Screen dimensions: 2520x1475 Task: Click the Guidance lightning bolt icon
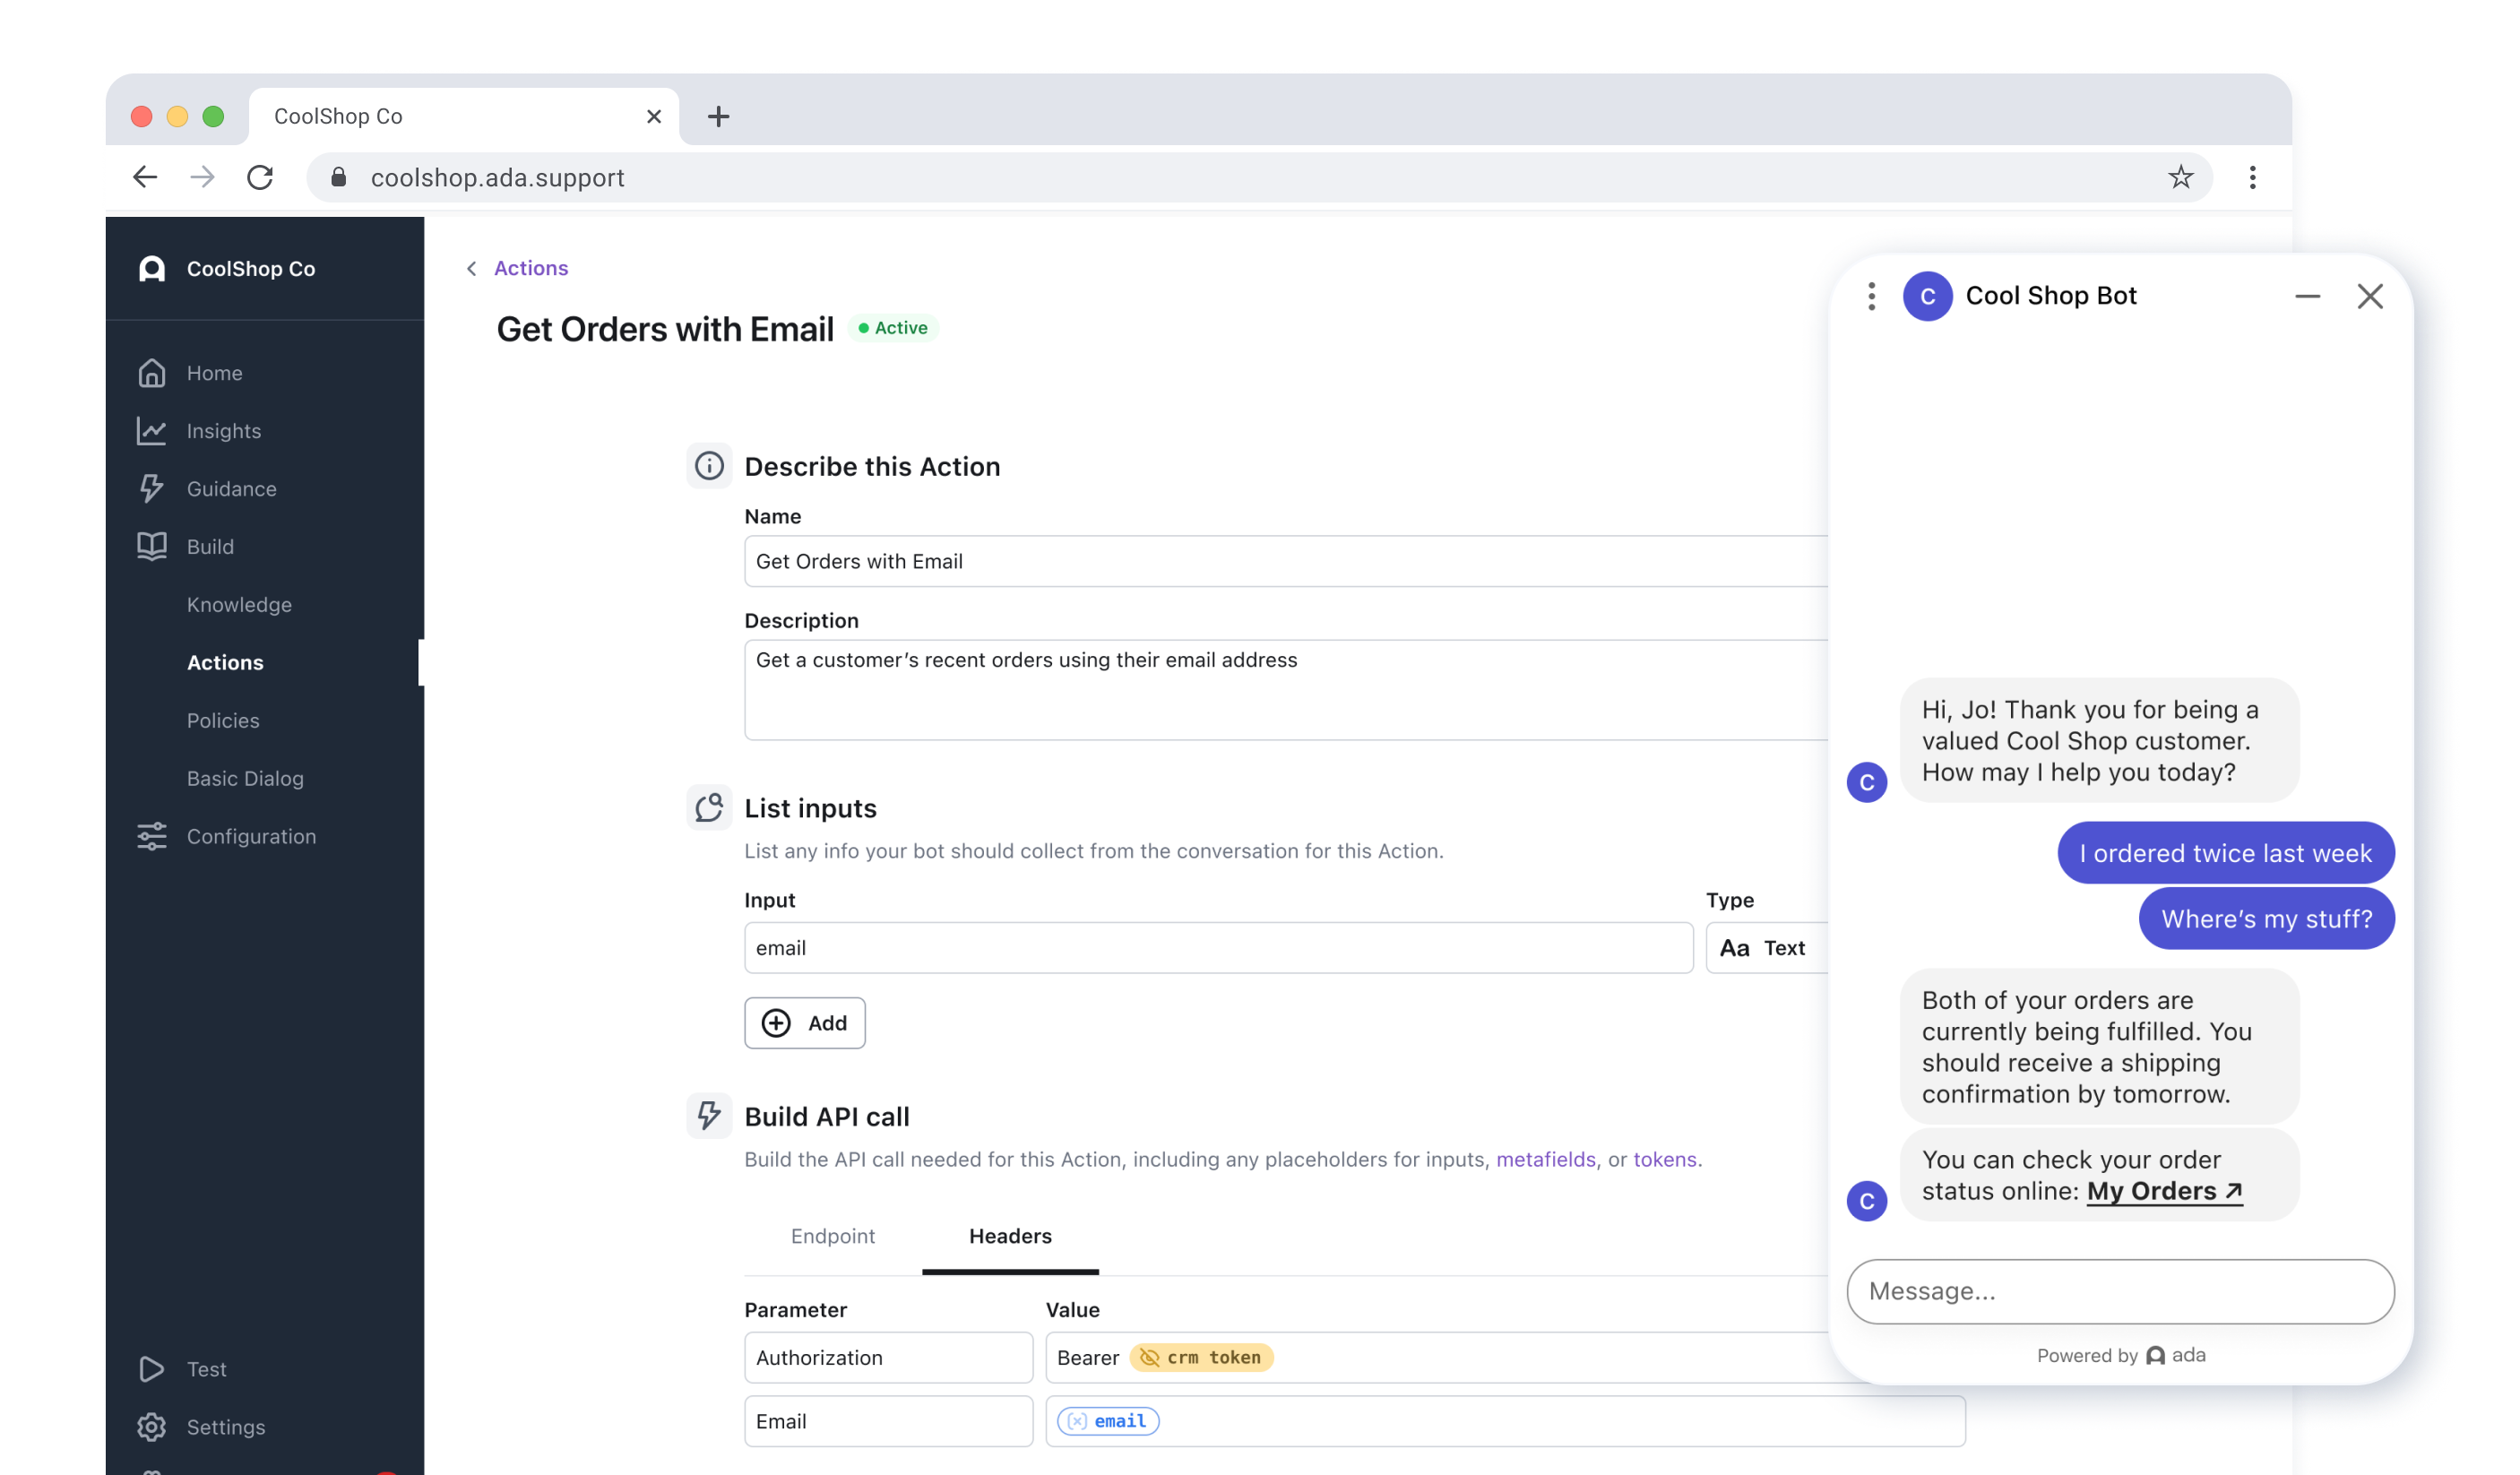(x=152, y=488)
